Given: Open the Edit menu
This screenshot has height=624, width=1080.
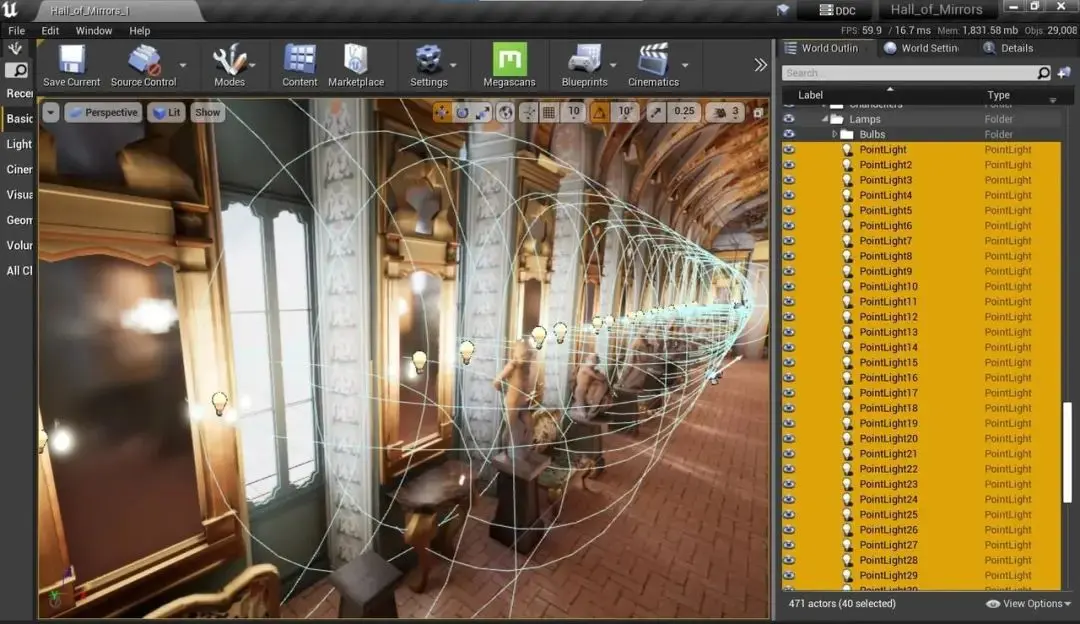Looking at the screenshot, I should click(50, 30).
